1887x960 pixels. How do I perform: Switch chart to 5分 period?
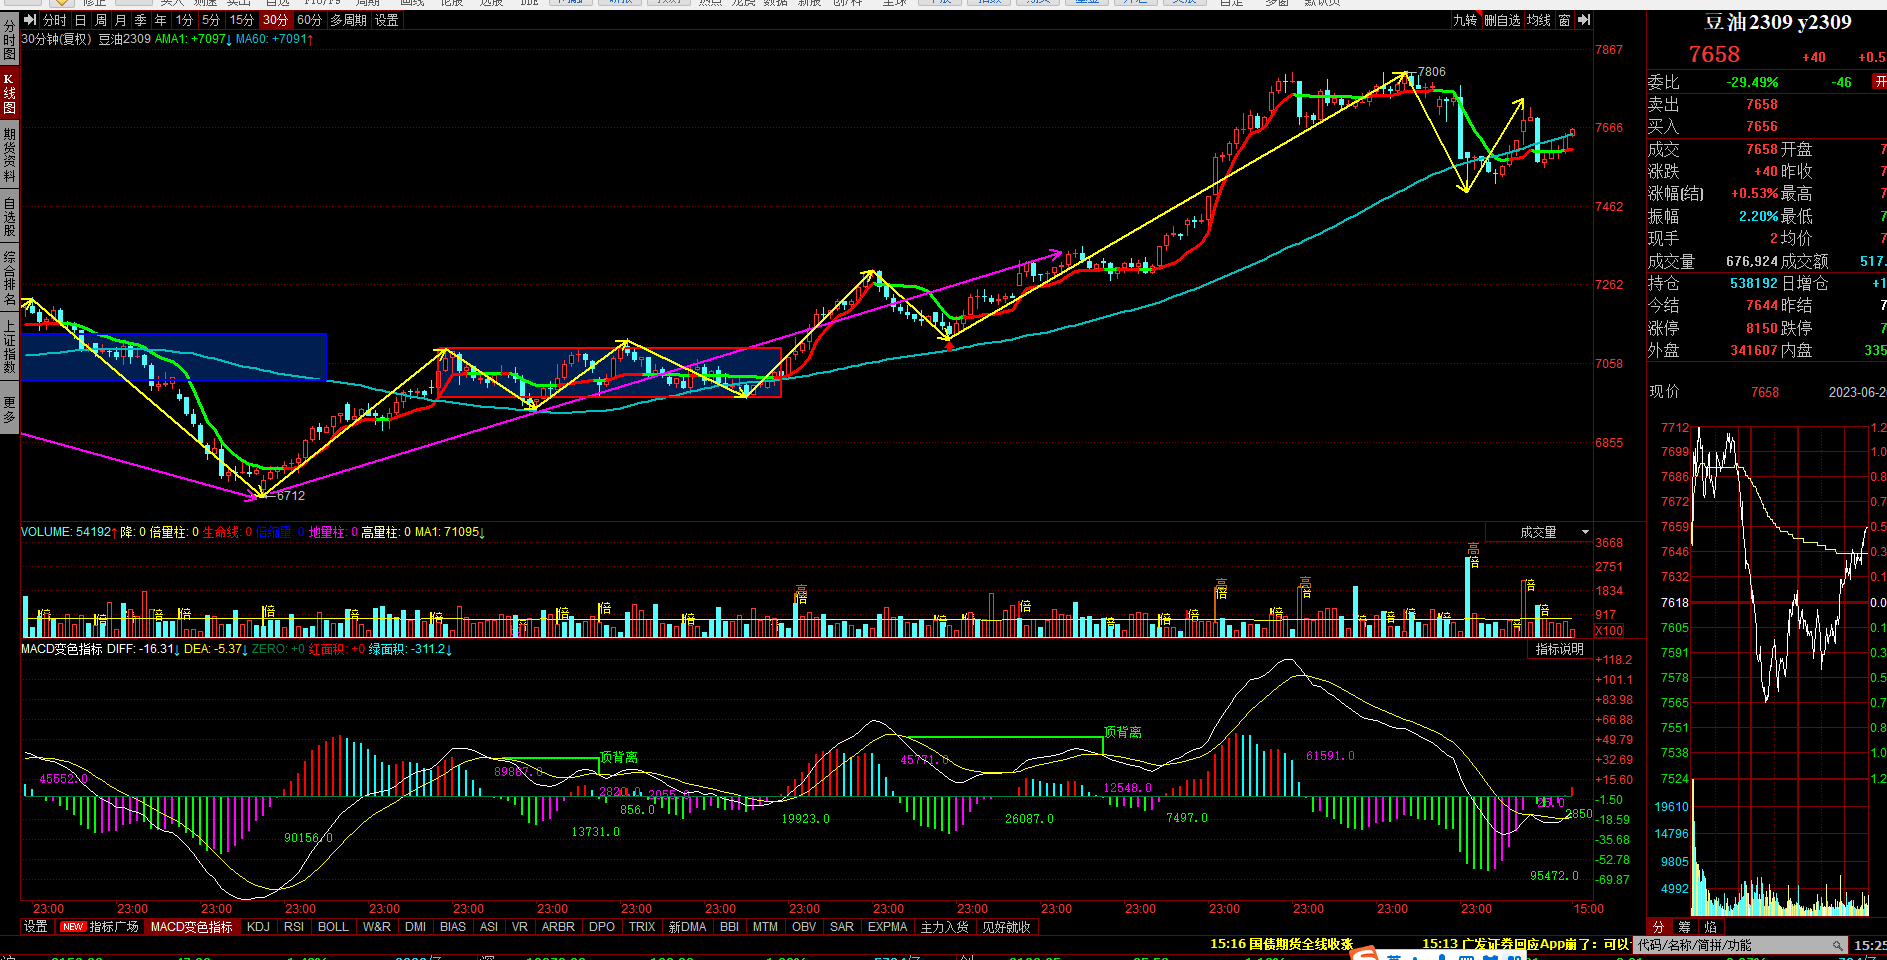point(211,20)
